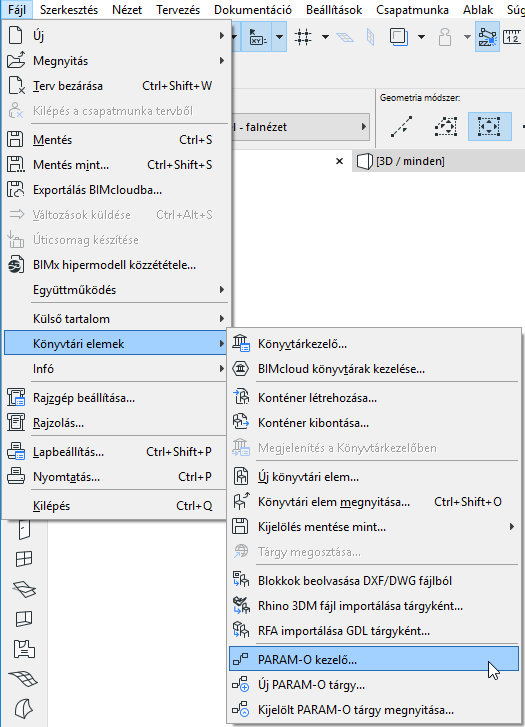This screenshot has height=727, width=525.
Task: Click the Új PARAM-O tárgy plus icon
Action: tap(241, 684)
